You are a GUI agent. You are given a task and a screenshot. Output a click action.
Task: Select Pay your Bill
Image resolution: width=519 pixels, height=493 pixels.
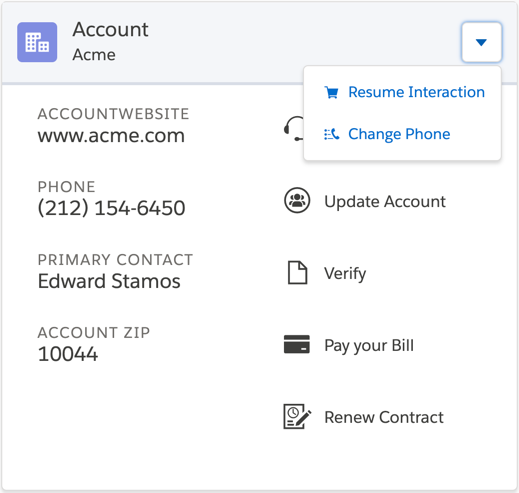coord(369,345)
